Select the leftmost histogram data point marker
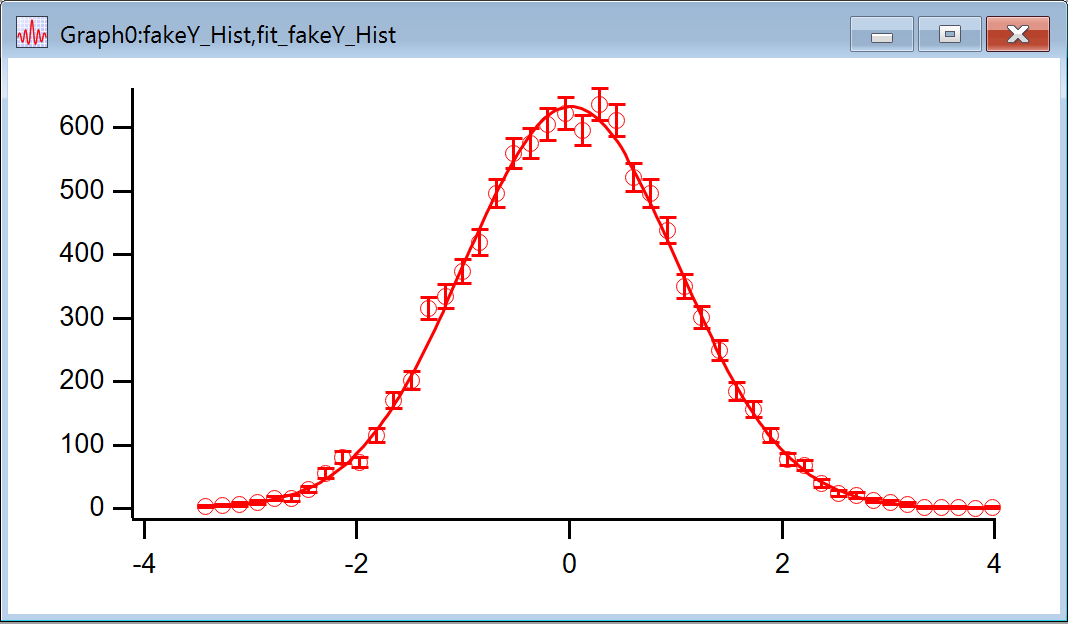 tap(205, 507)
